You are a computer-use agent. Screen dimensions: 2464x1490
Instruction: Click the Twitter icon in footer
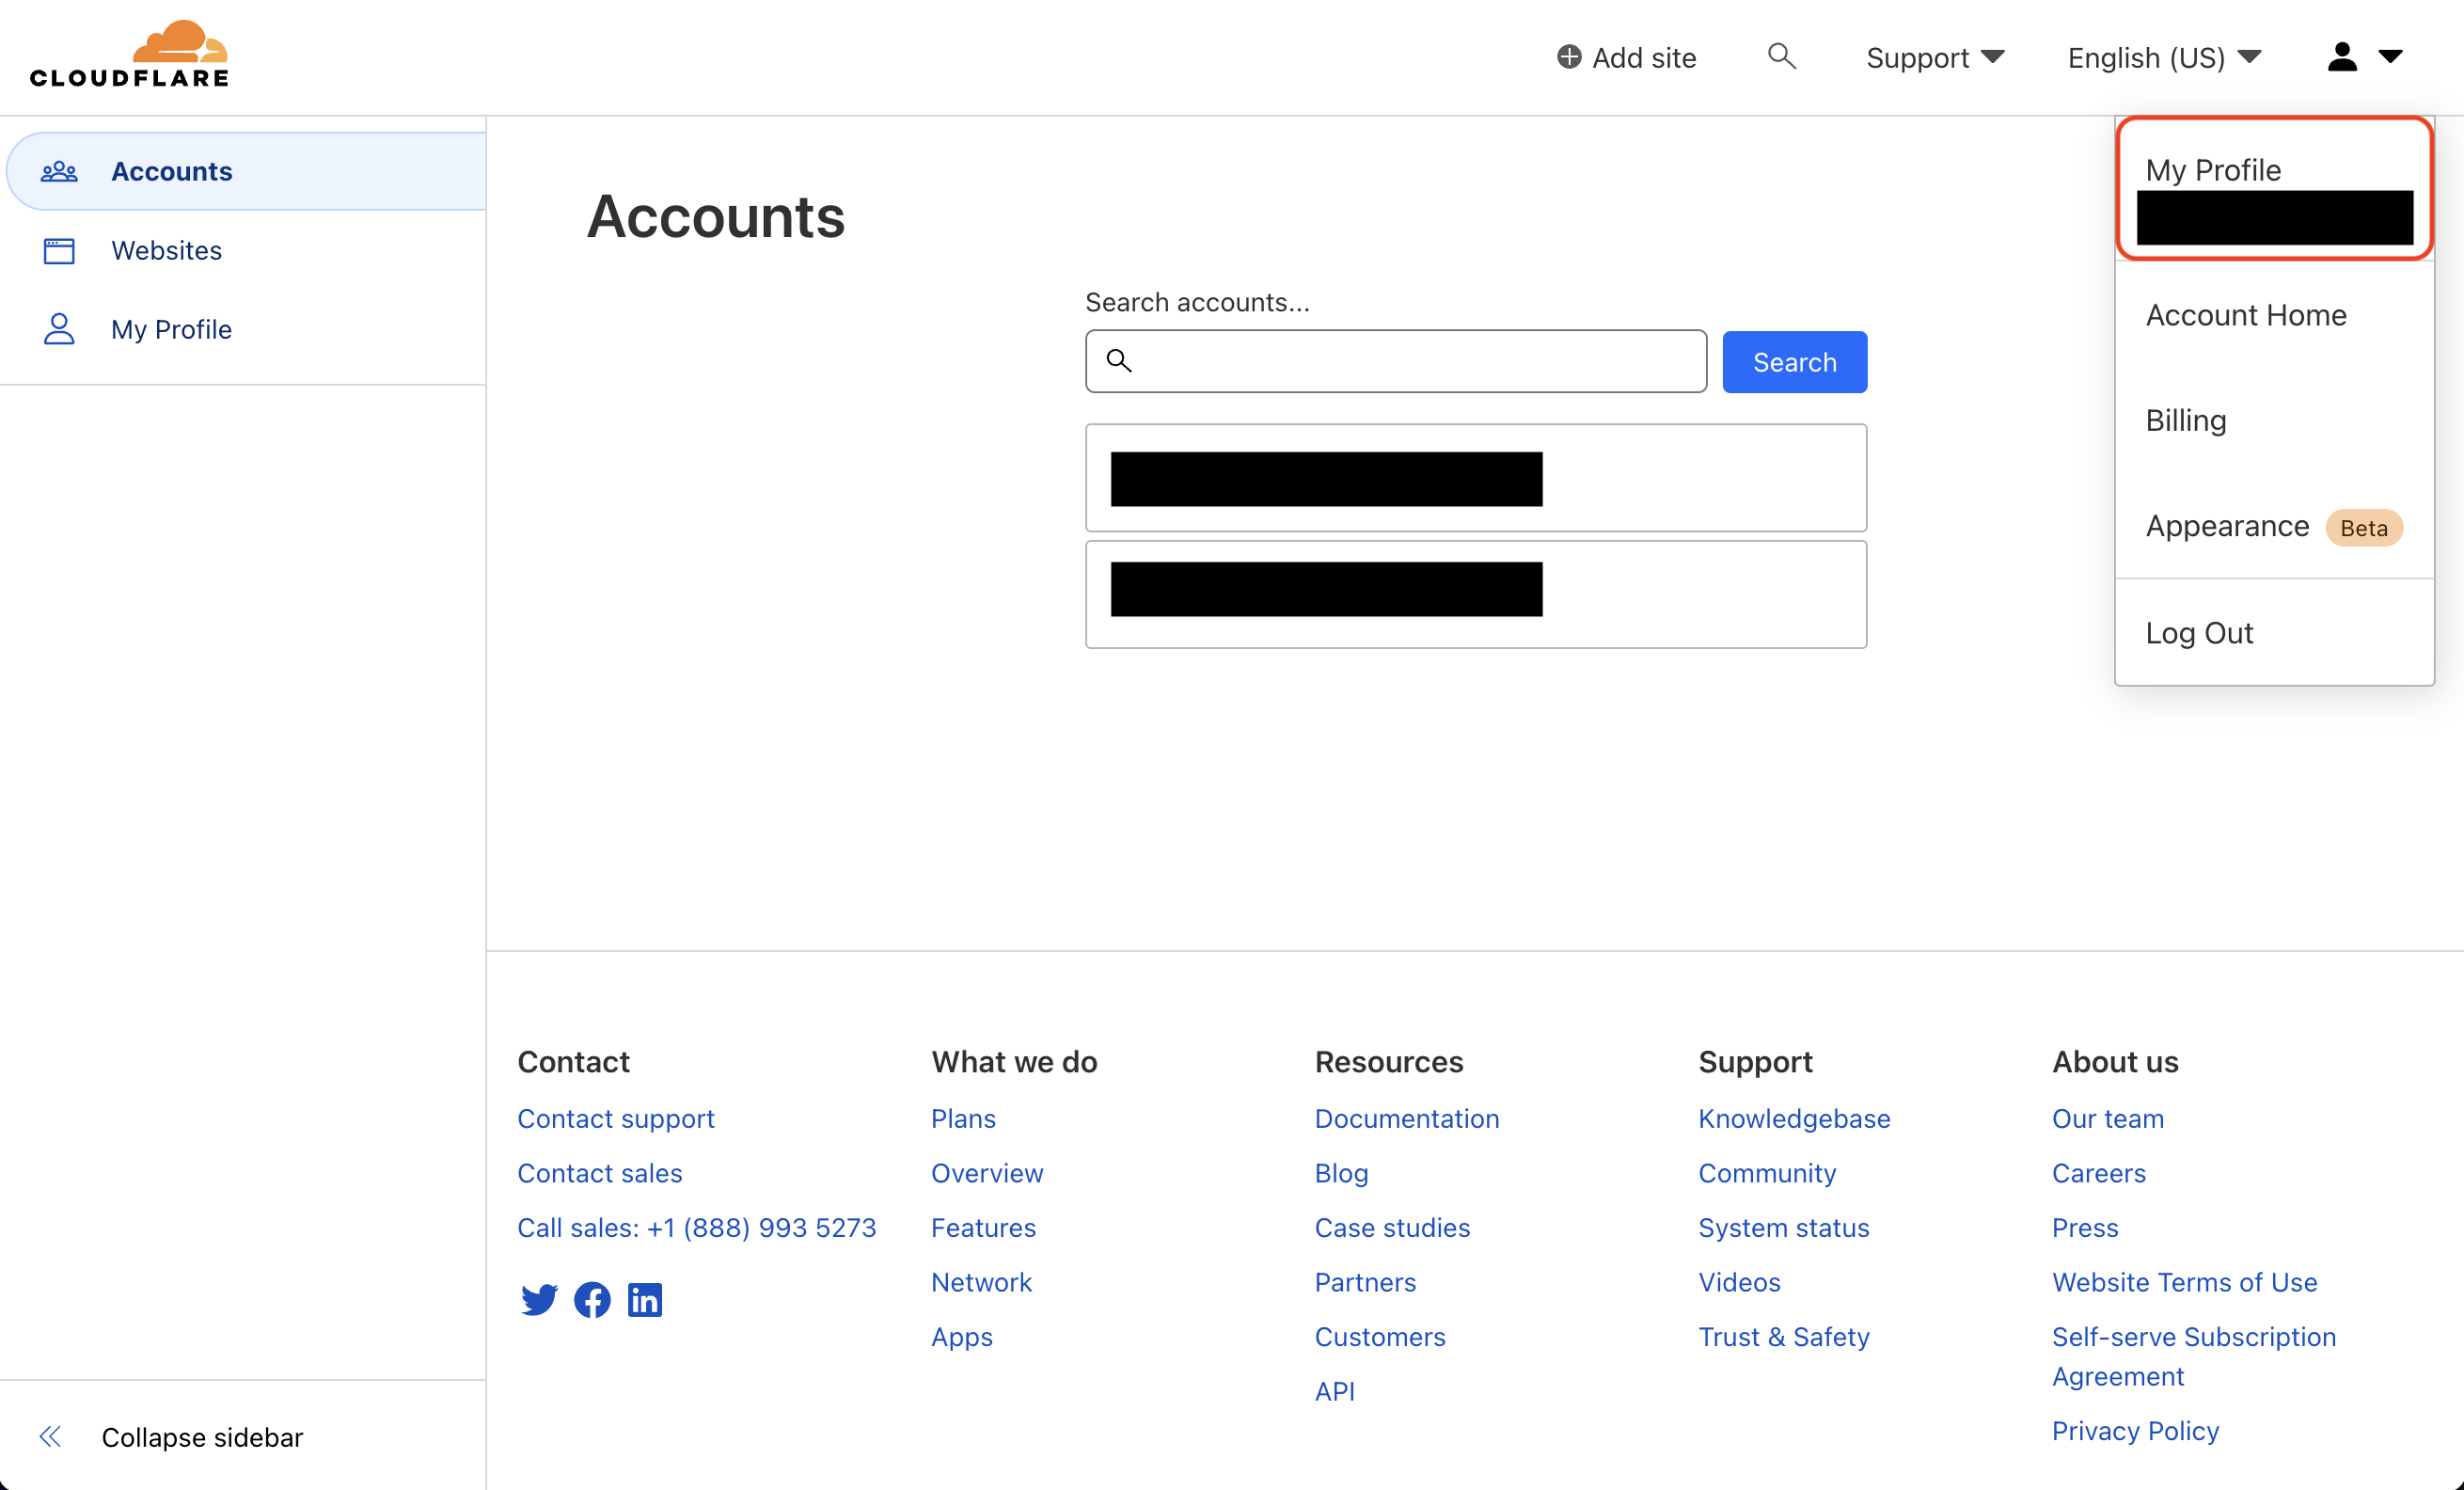coord(539,1299)
